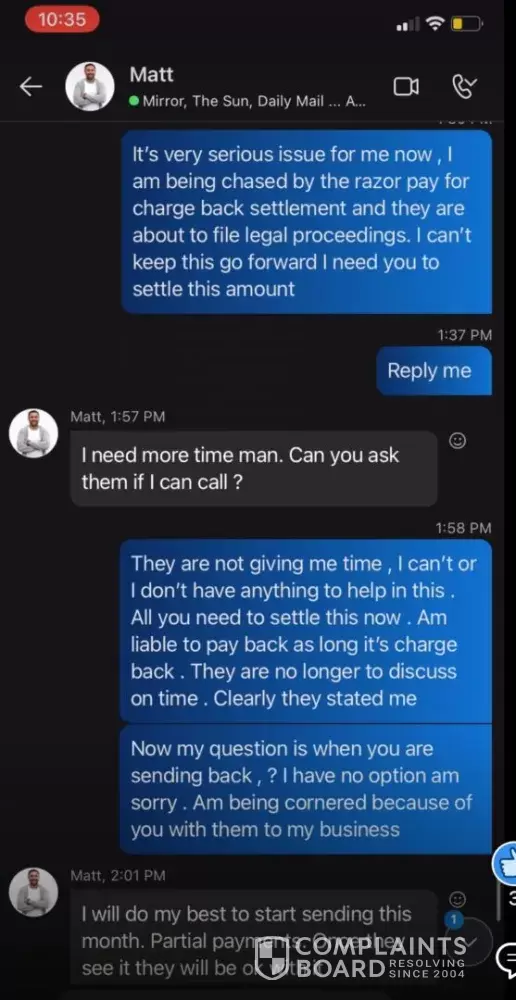Add emoji reaction to the 2:01 PM message
Viewport: 516px width, 1000px height.
[x=457, y=899]
